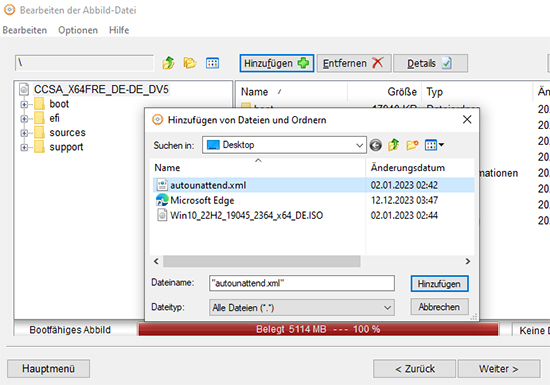550x385 pixels.
Task: Click new folder icon in main toolbar
Action: 190,63
